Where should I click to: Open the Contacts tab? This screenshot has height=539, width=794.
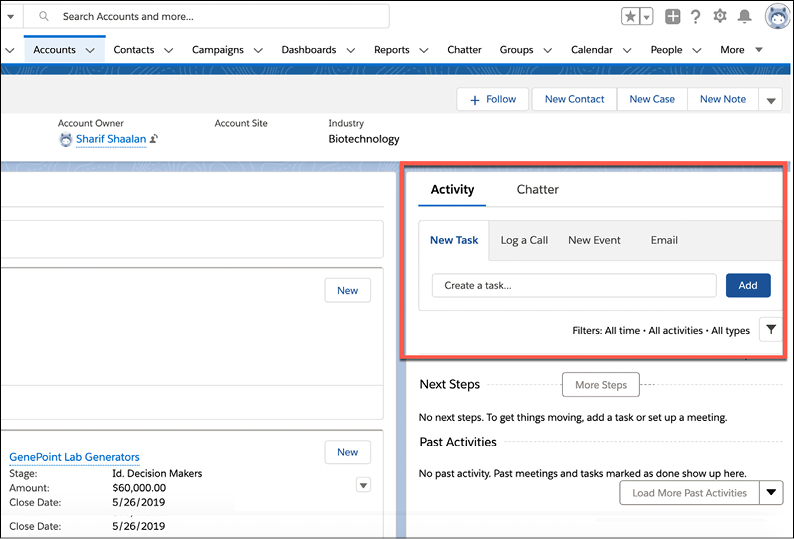(134, 50)
